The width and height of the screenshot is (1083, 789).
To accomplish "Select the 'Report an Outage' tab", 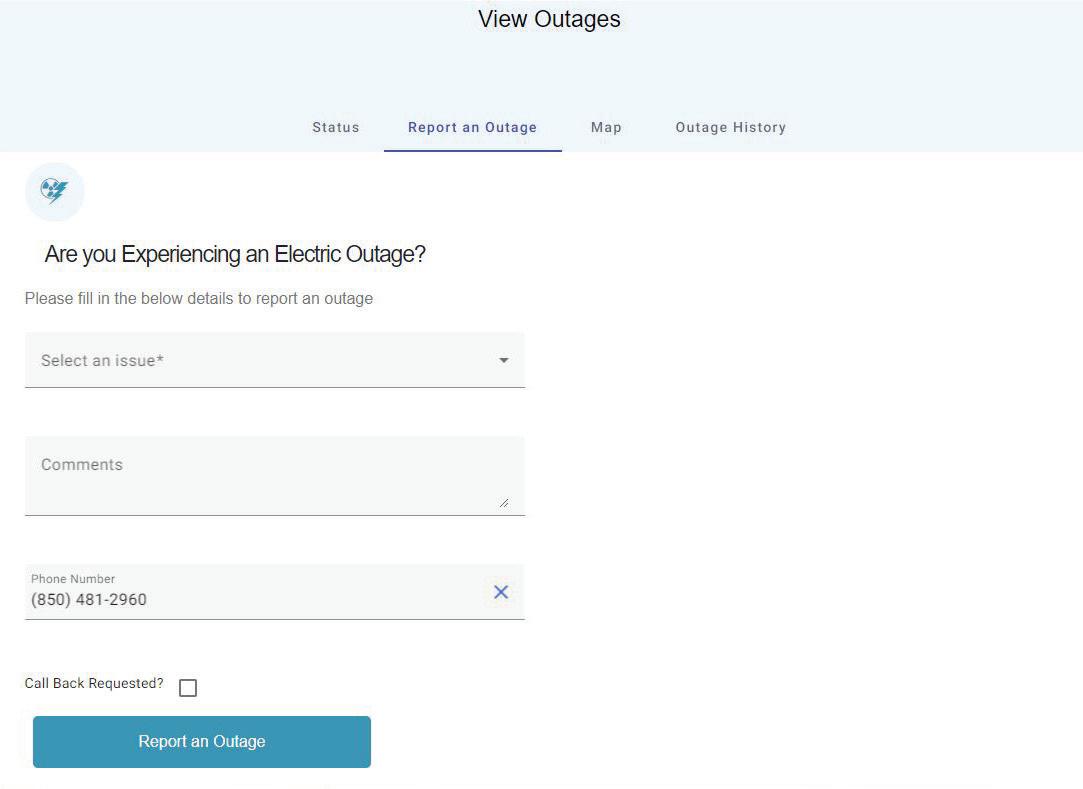I will (472, 127).
